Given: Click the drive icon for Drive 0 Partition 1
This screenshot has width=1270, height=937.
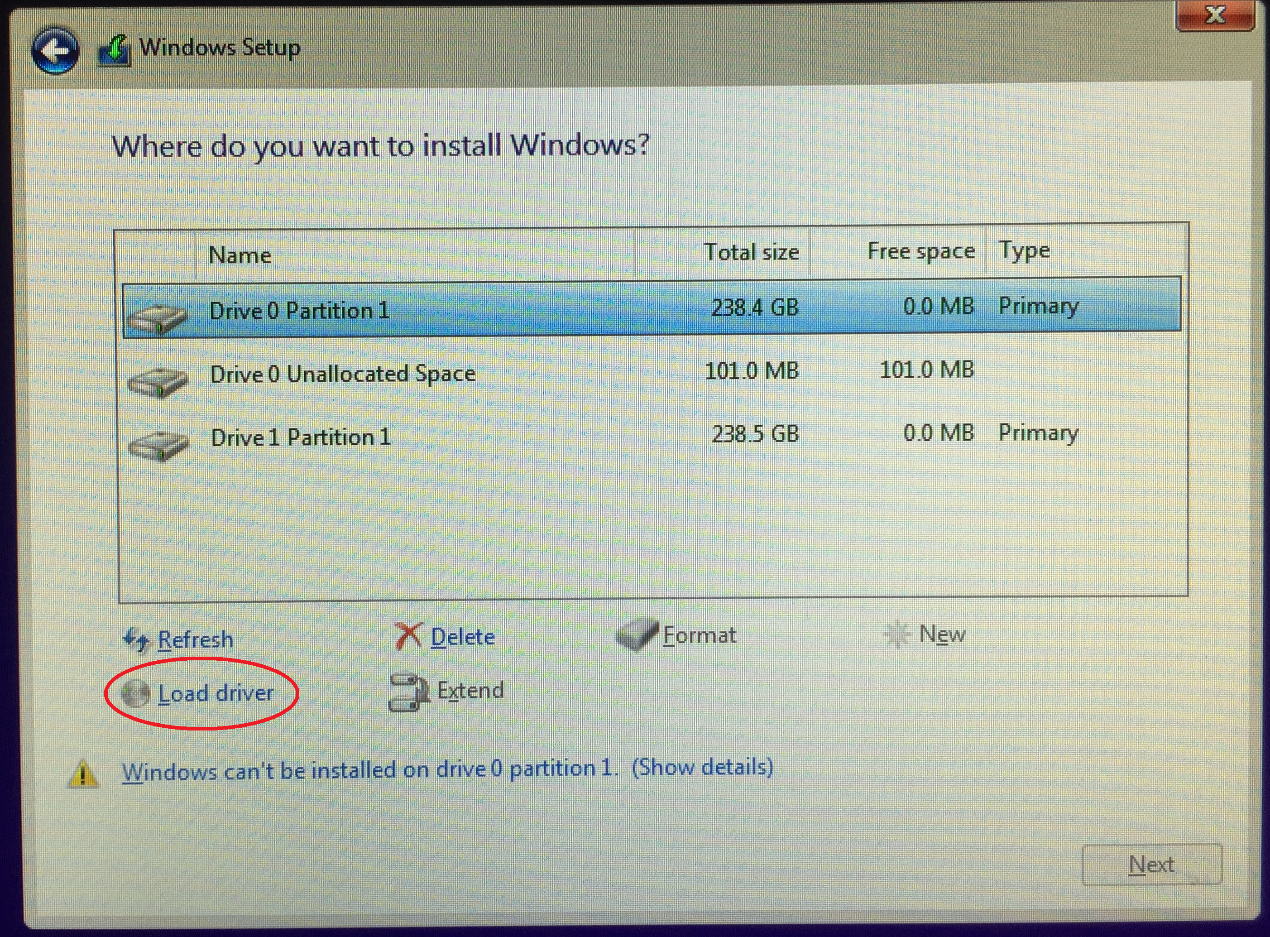Looking at the screenshot, I should tap(158, 317).
